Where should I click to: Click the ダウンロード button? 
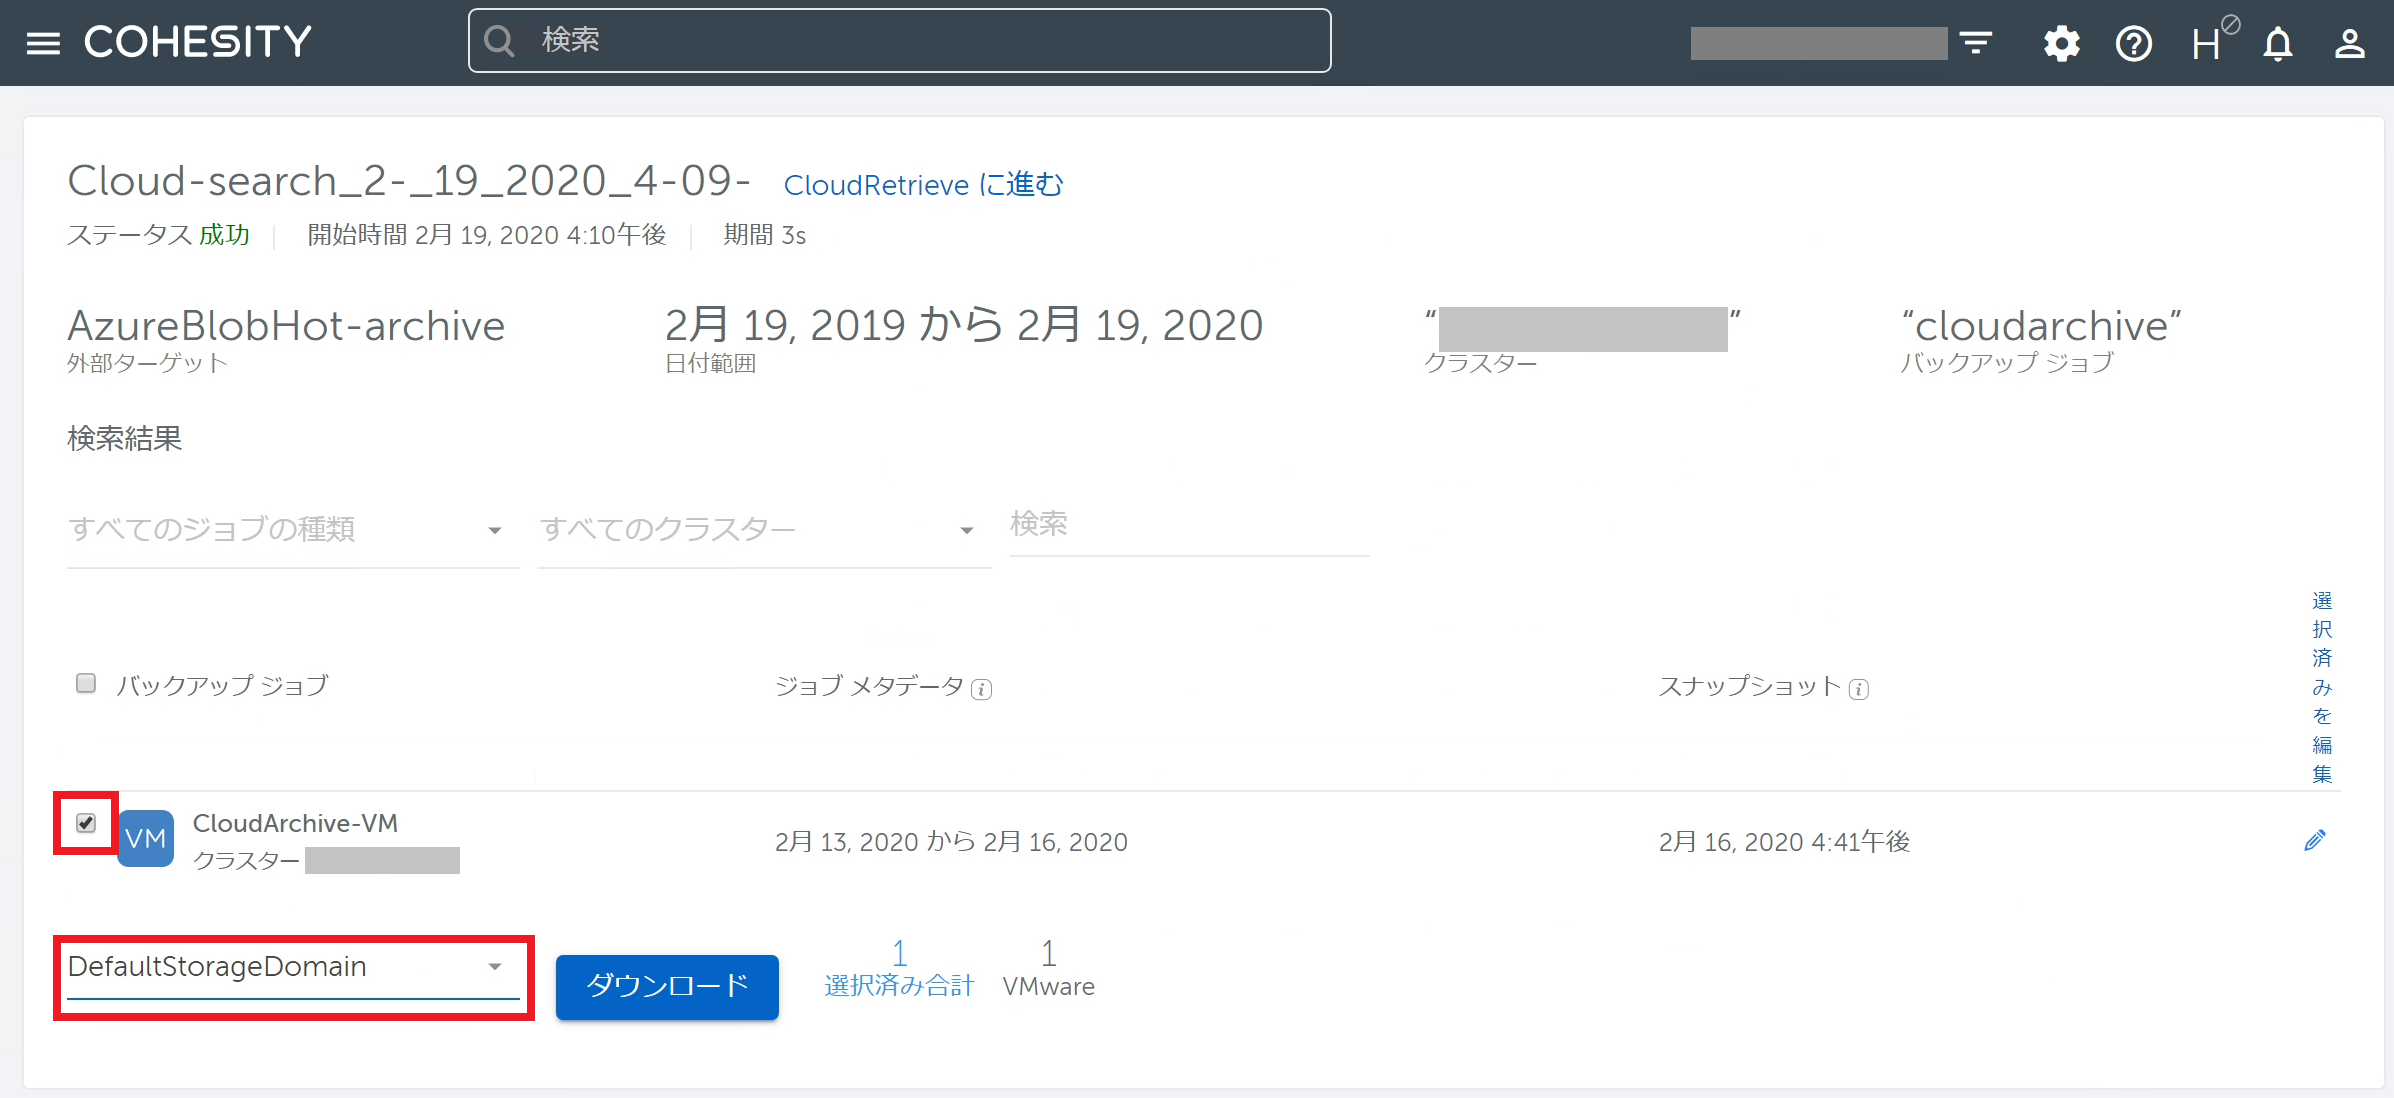click(667, 986)
